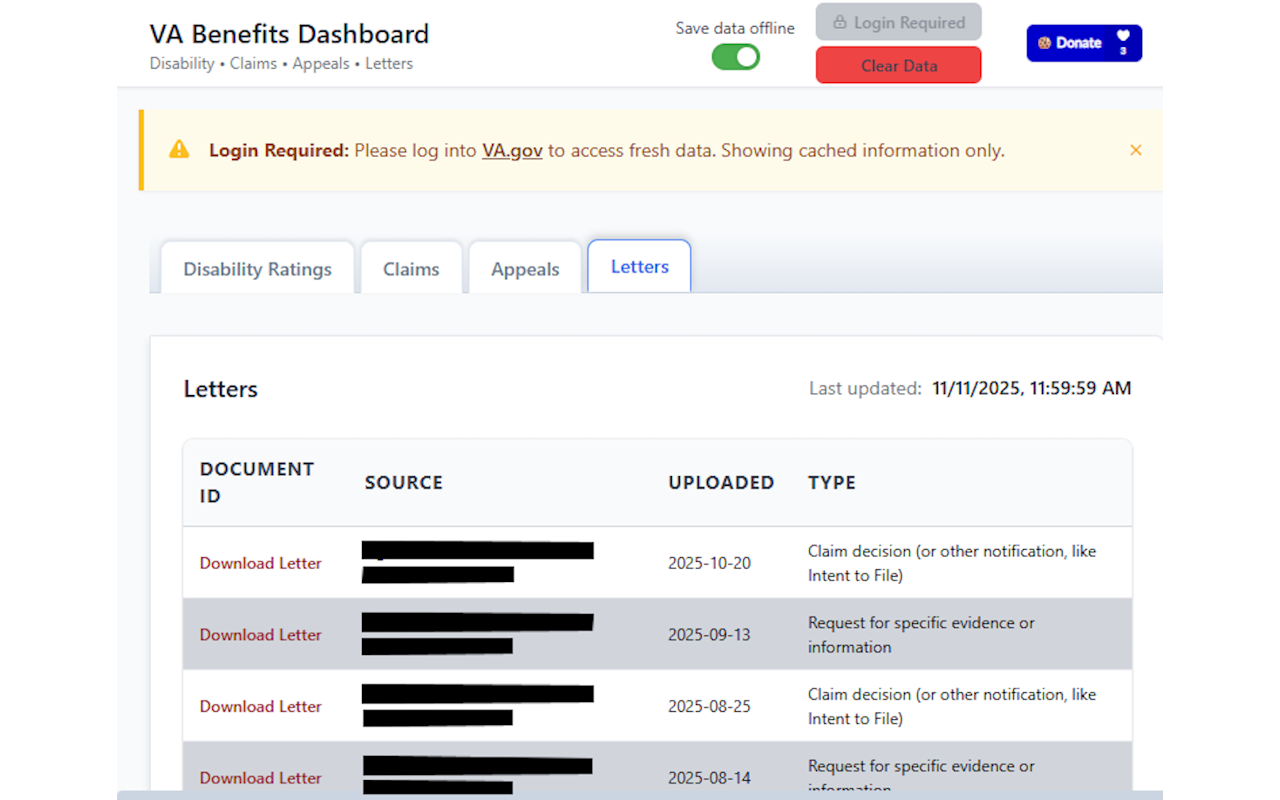Screen dimensions: 1280x800
Task: Download Letter uploaded 2025-08-25
Action: 260,706
